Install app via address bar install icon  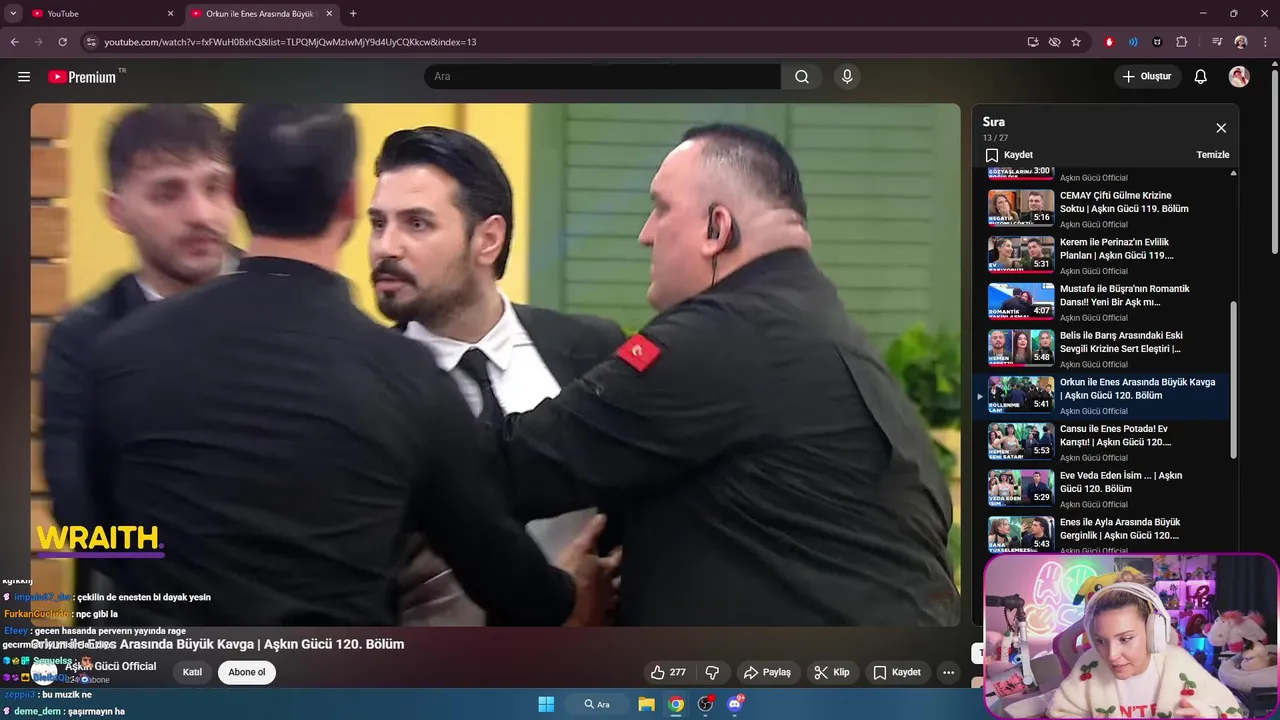tap(1033, 42)
